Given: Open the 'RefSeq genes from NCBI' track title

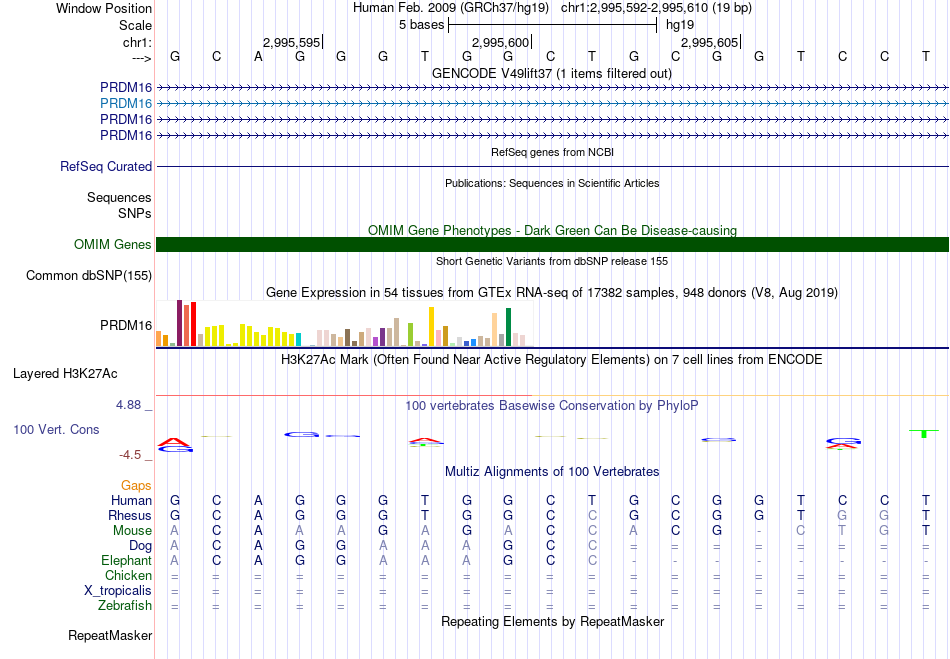Looking at the screenshot, I should 552,152.
